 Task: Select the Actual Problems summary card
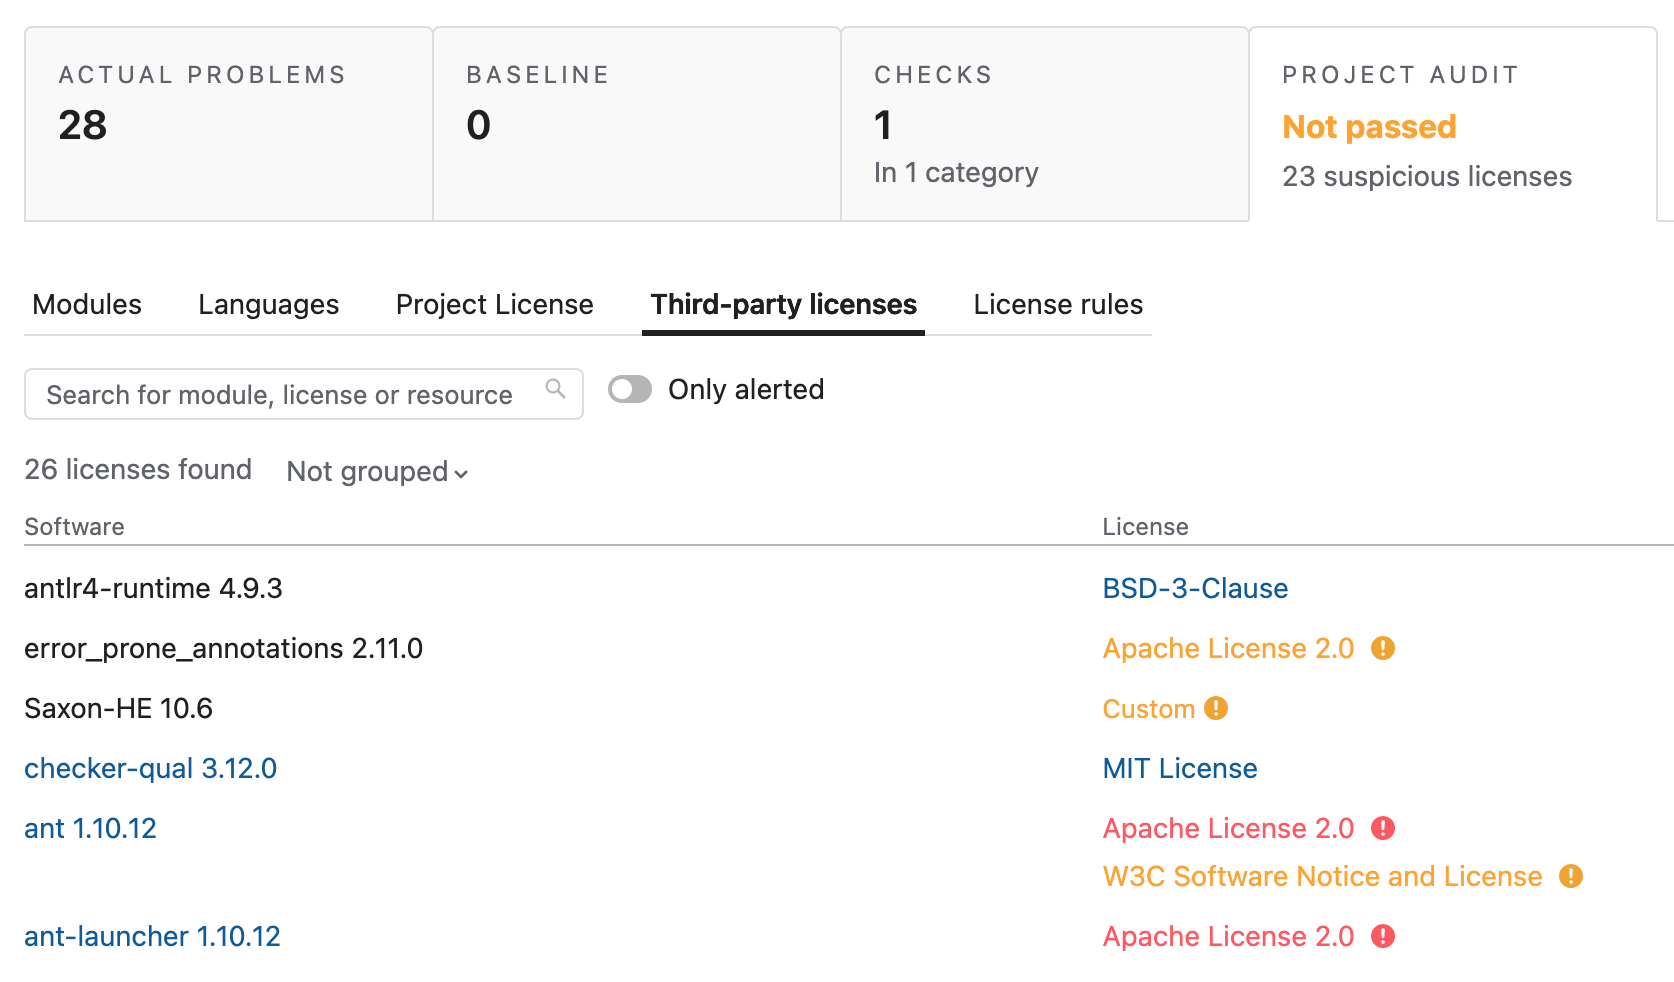click(229, 124)
